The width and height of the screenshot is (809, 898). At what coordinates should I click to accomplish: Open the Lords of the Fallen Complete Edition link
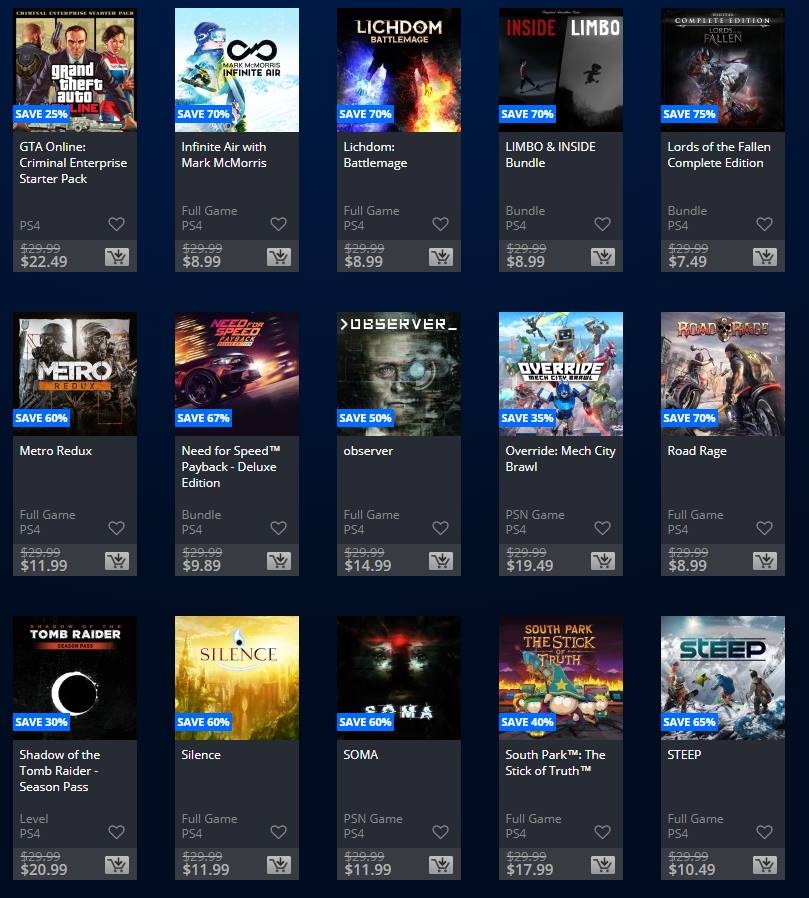point(719,155)
